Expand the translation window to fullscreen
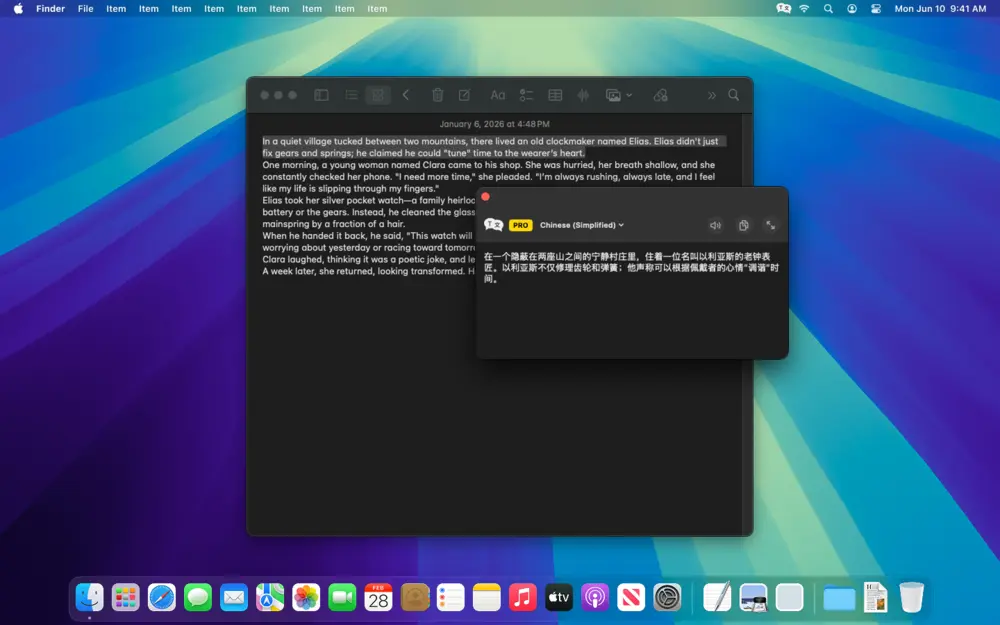This screenshot has height=625, width=1000. coord(770,225)
